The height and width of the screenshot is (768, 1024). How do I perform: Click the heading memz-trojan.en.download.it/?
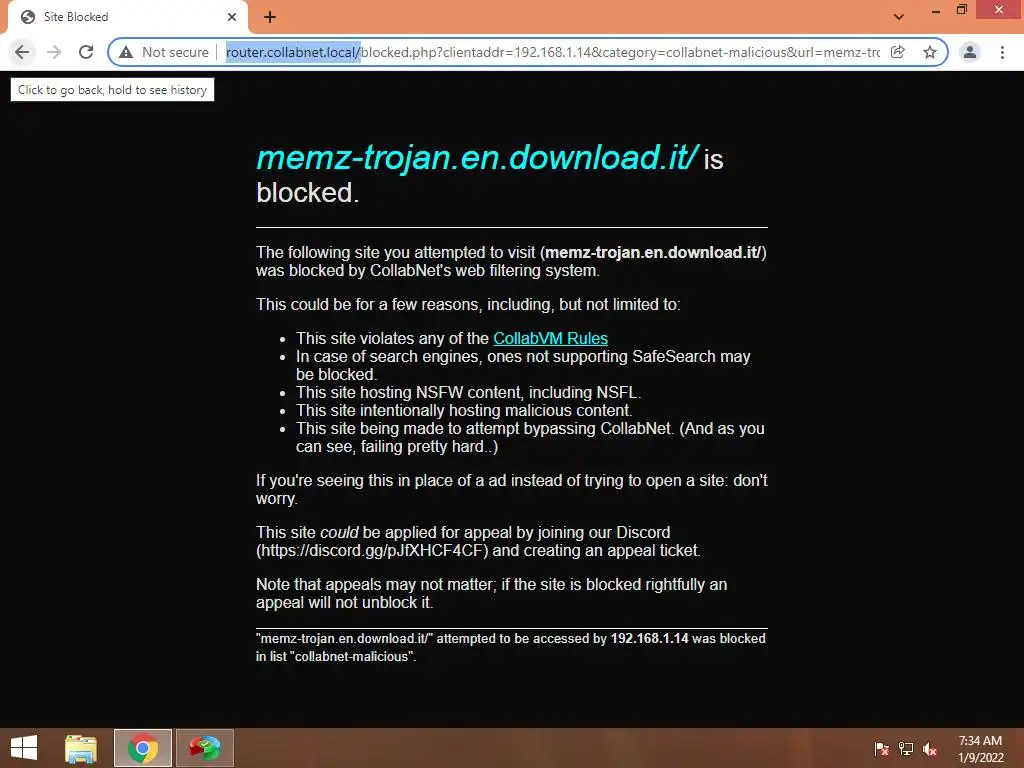tap(477, 157)
